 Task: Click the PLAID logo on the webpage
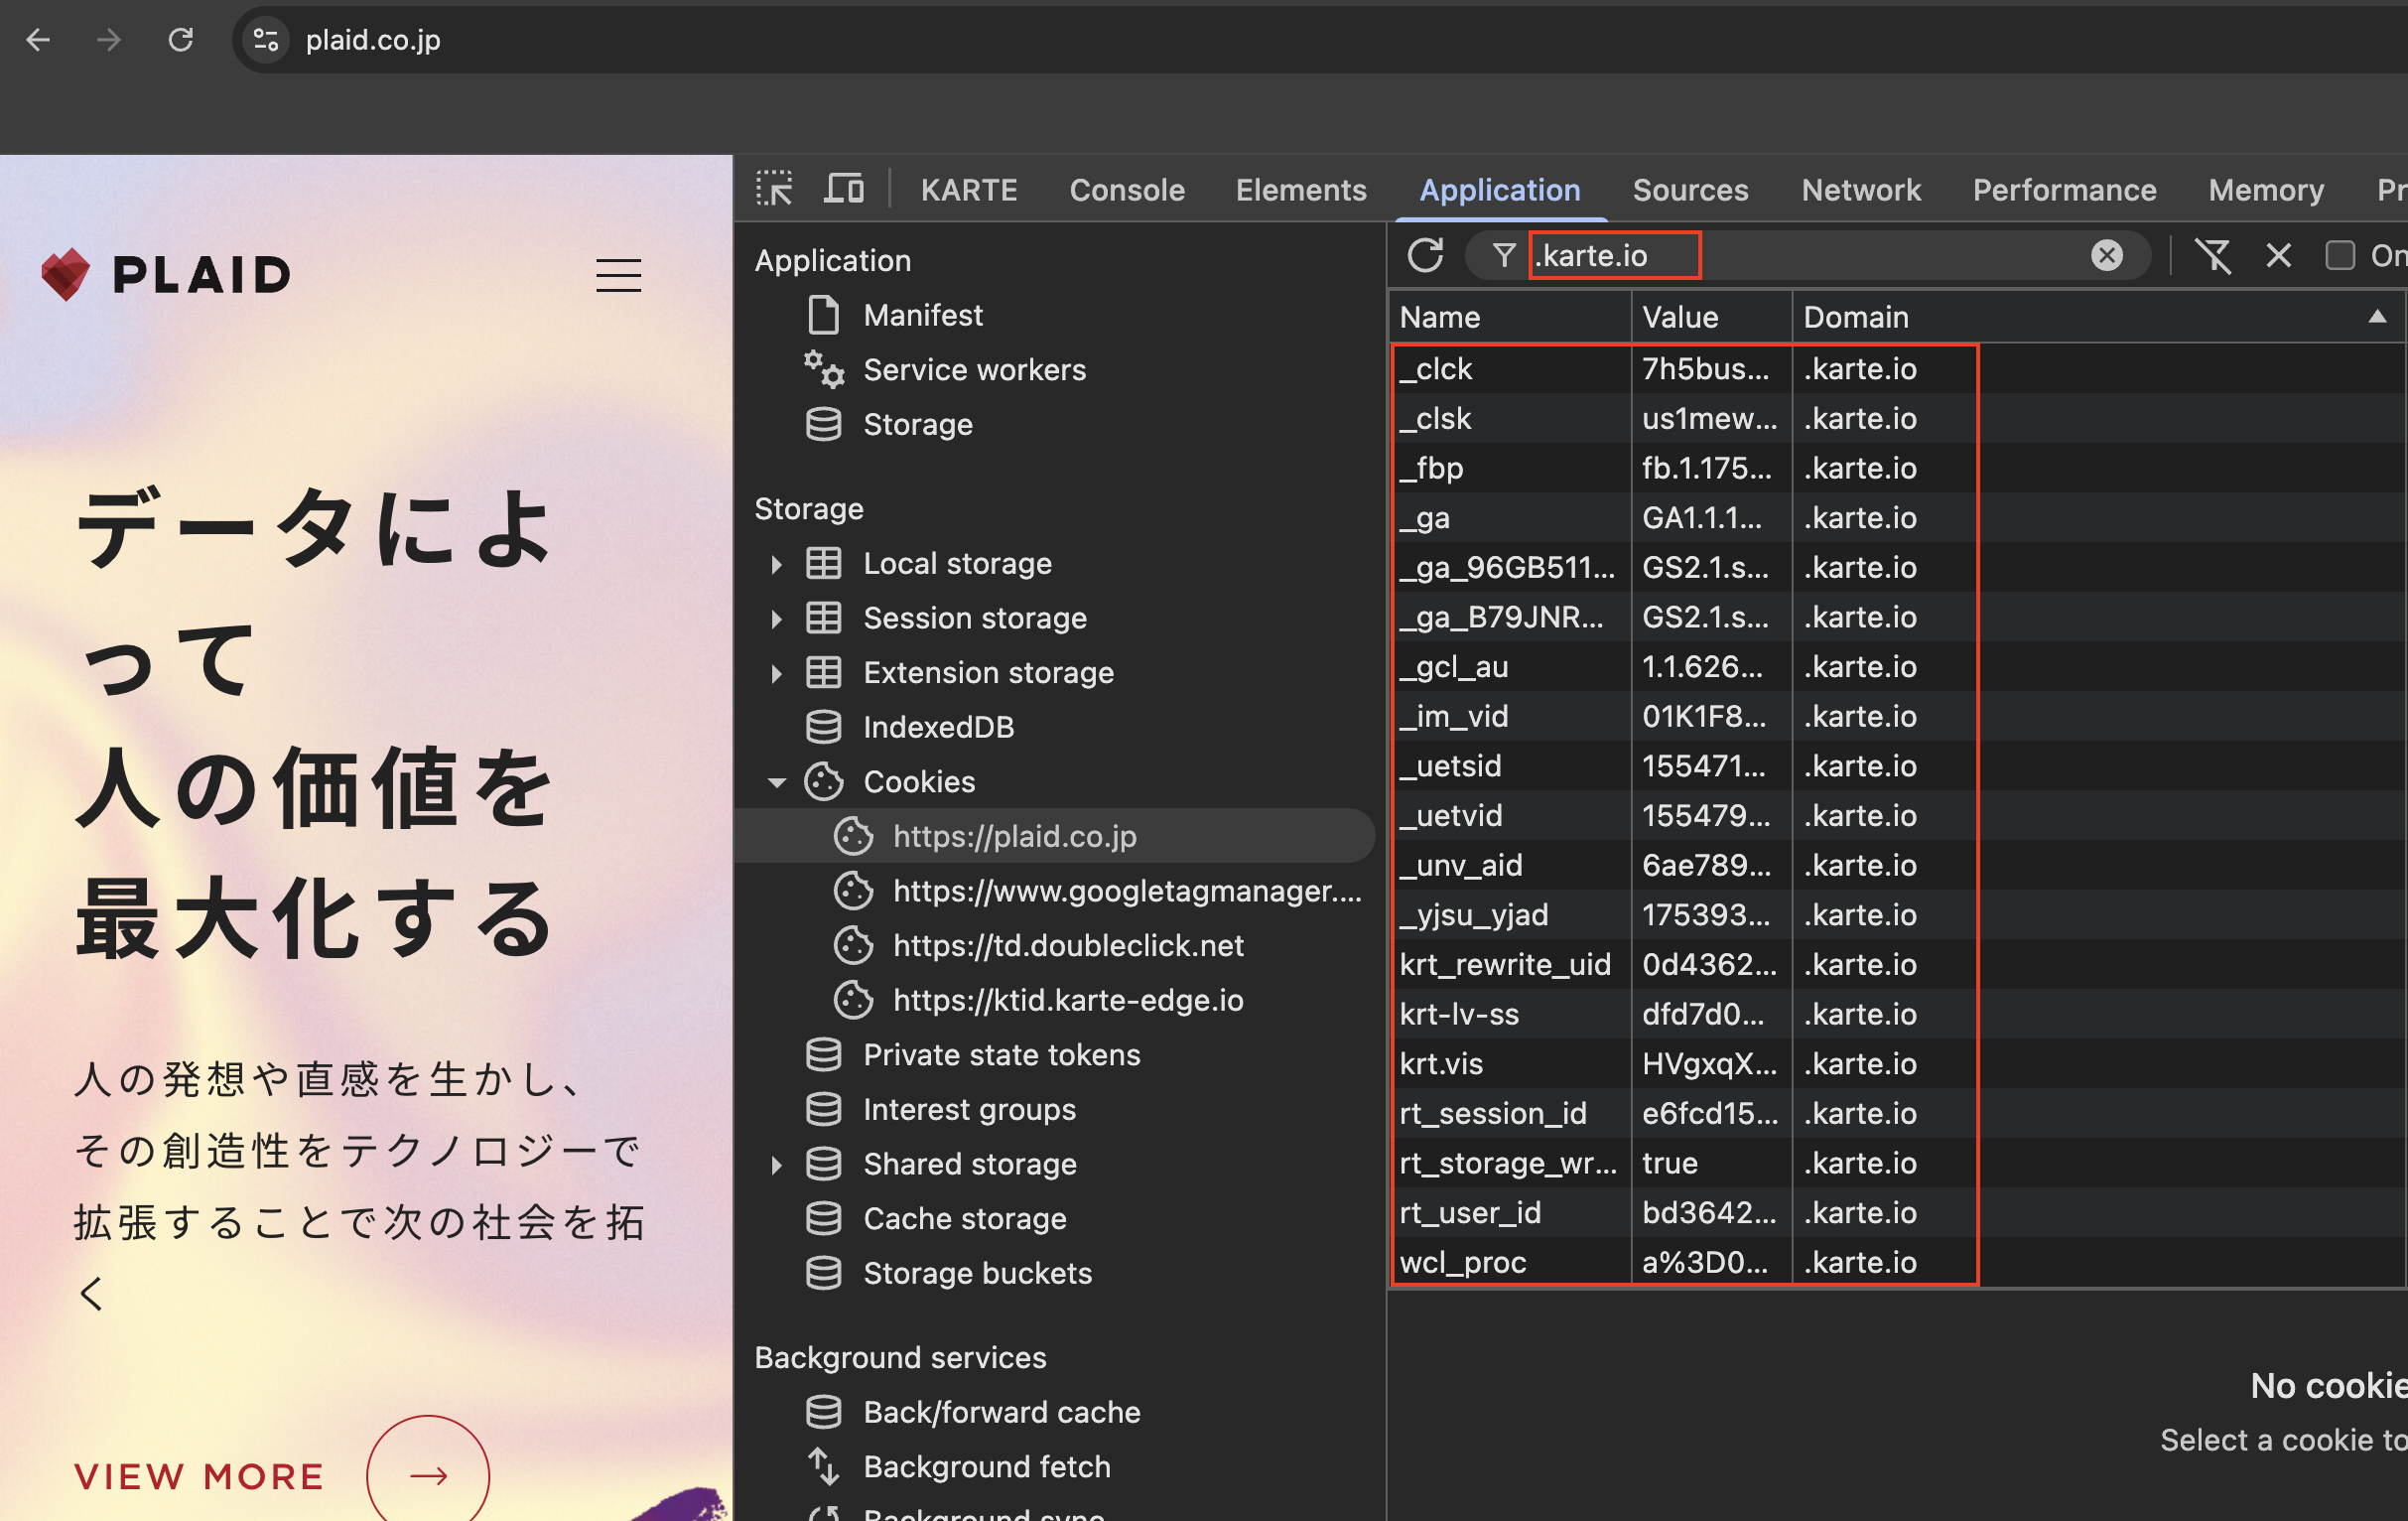tap(166, 275)
